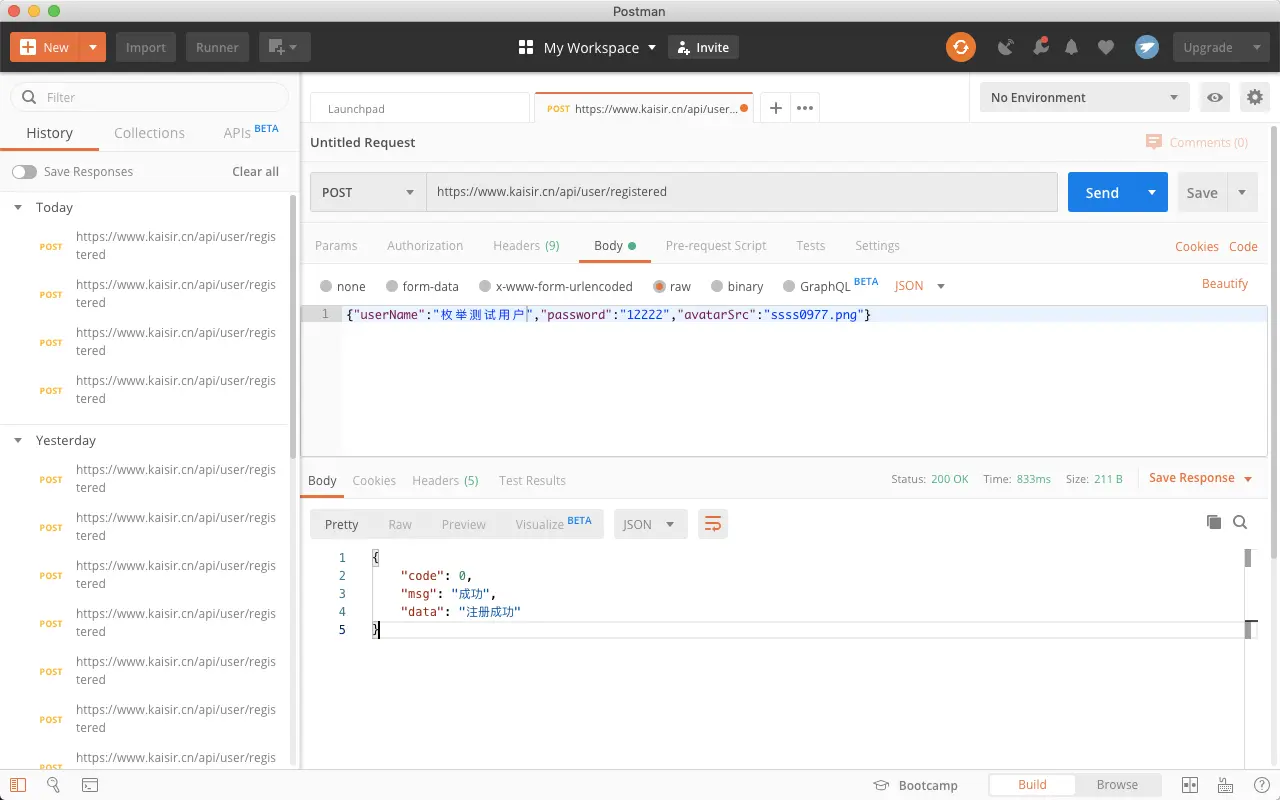Click the Runner button
This screenshot has width=1280, height=800.
217,47
